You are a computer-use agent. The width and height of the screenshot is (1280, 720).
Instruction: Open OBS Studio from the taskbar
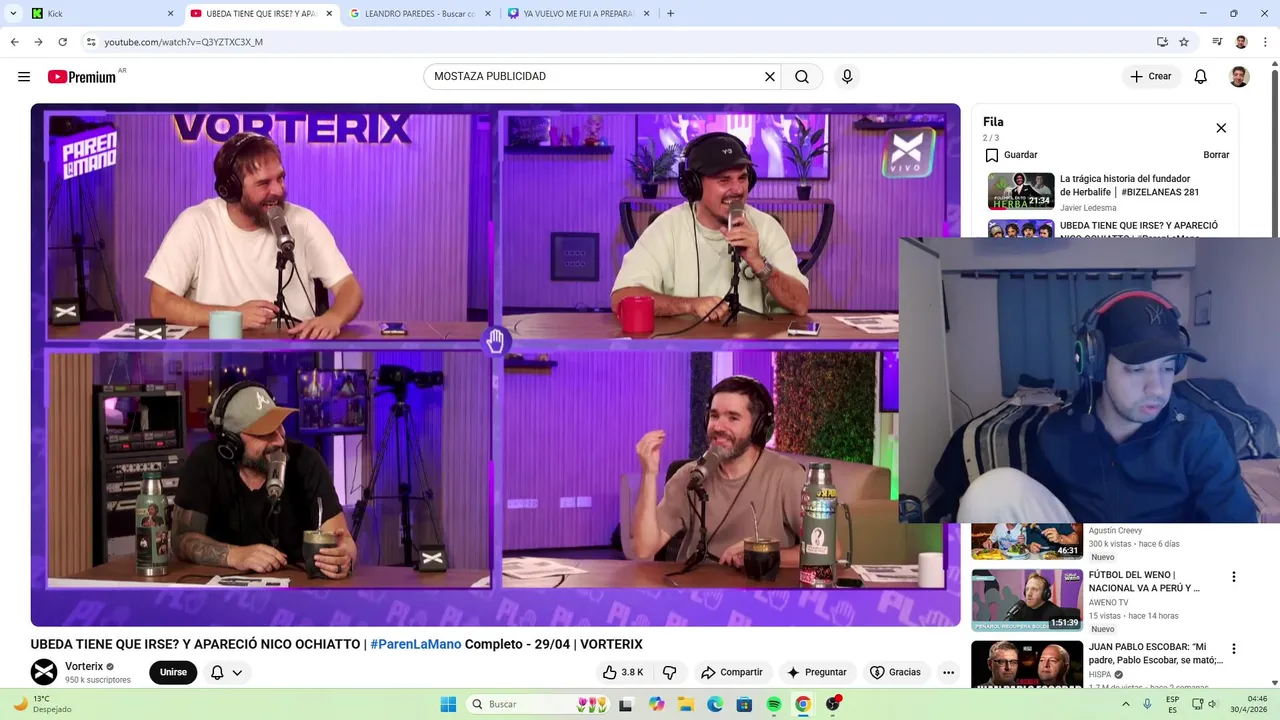coord(833,704)
